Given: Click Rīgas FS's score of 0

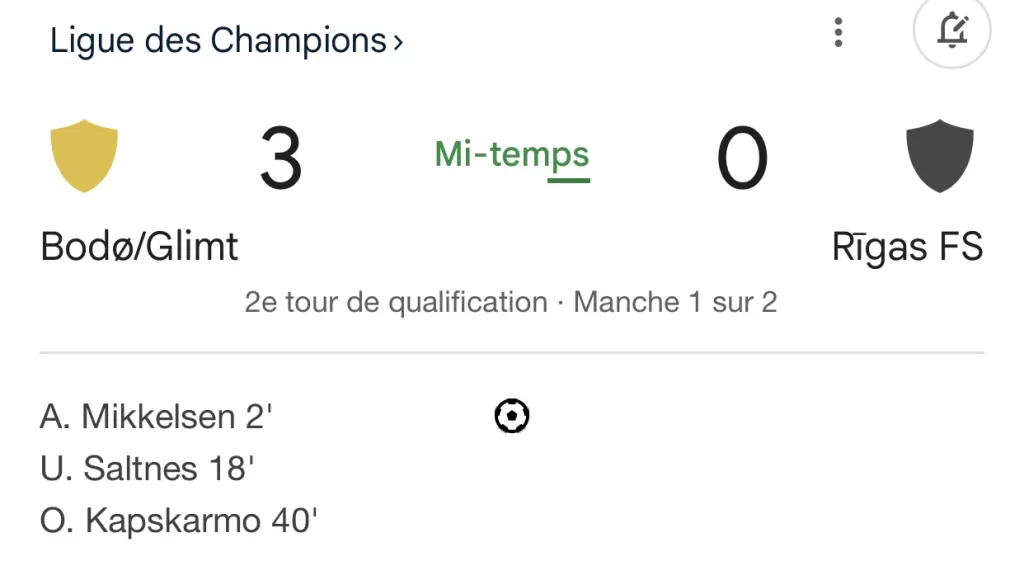Looking at the screenshot, I should pyautogui.click(x=742, y=158).
